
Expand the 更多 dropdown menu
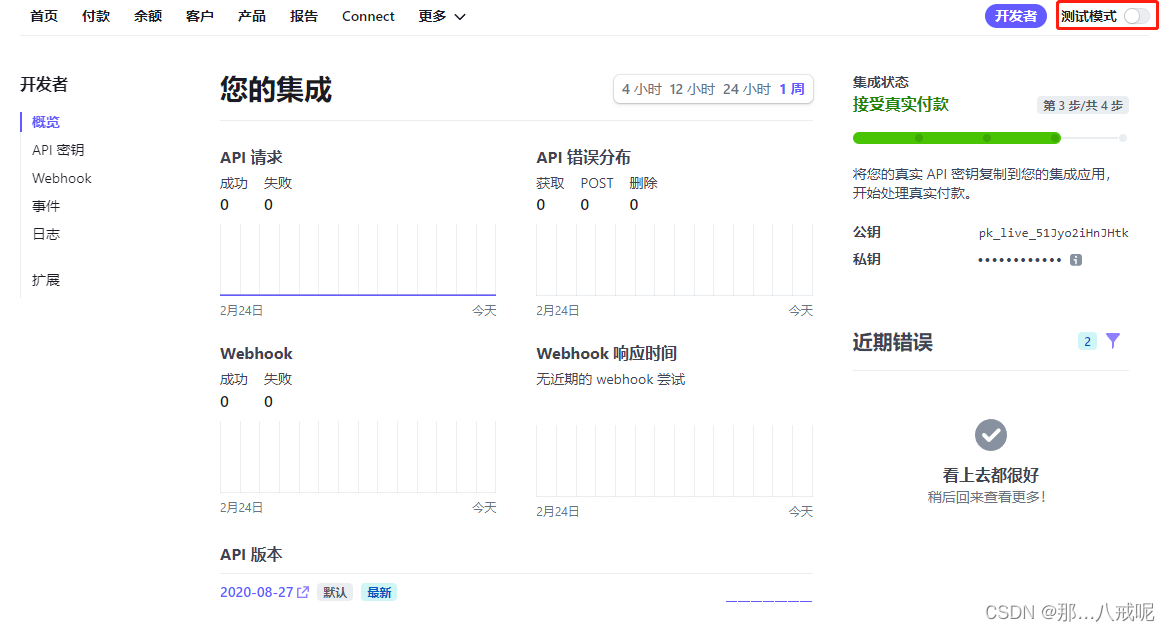pyautogui.click(x=441, y=16)
